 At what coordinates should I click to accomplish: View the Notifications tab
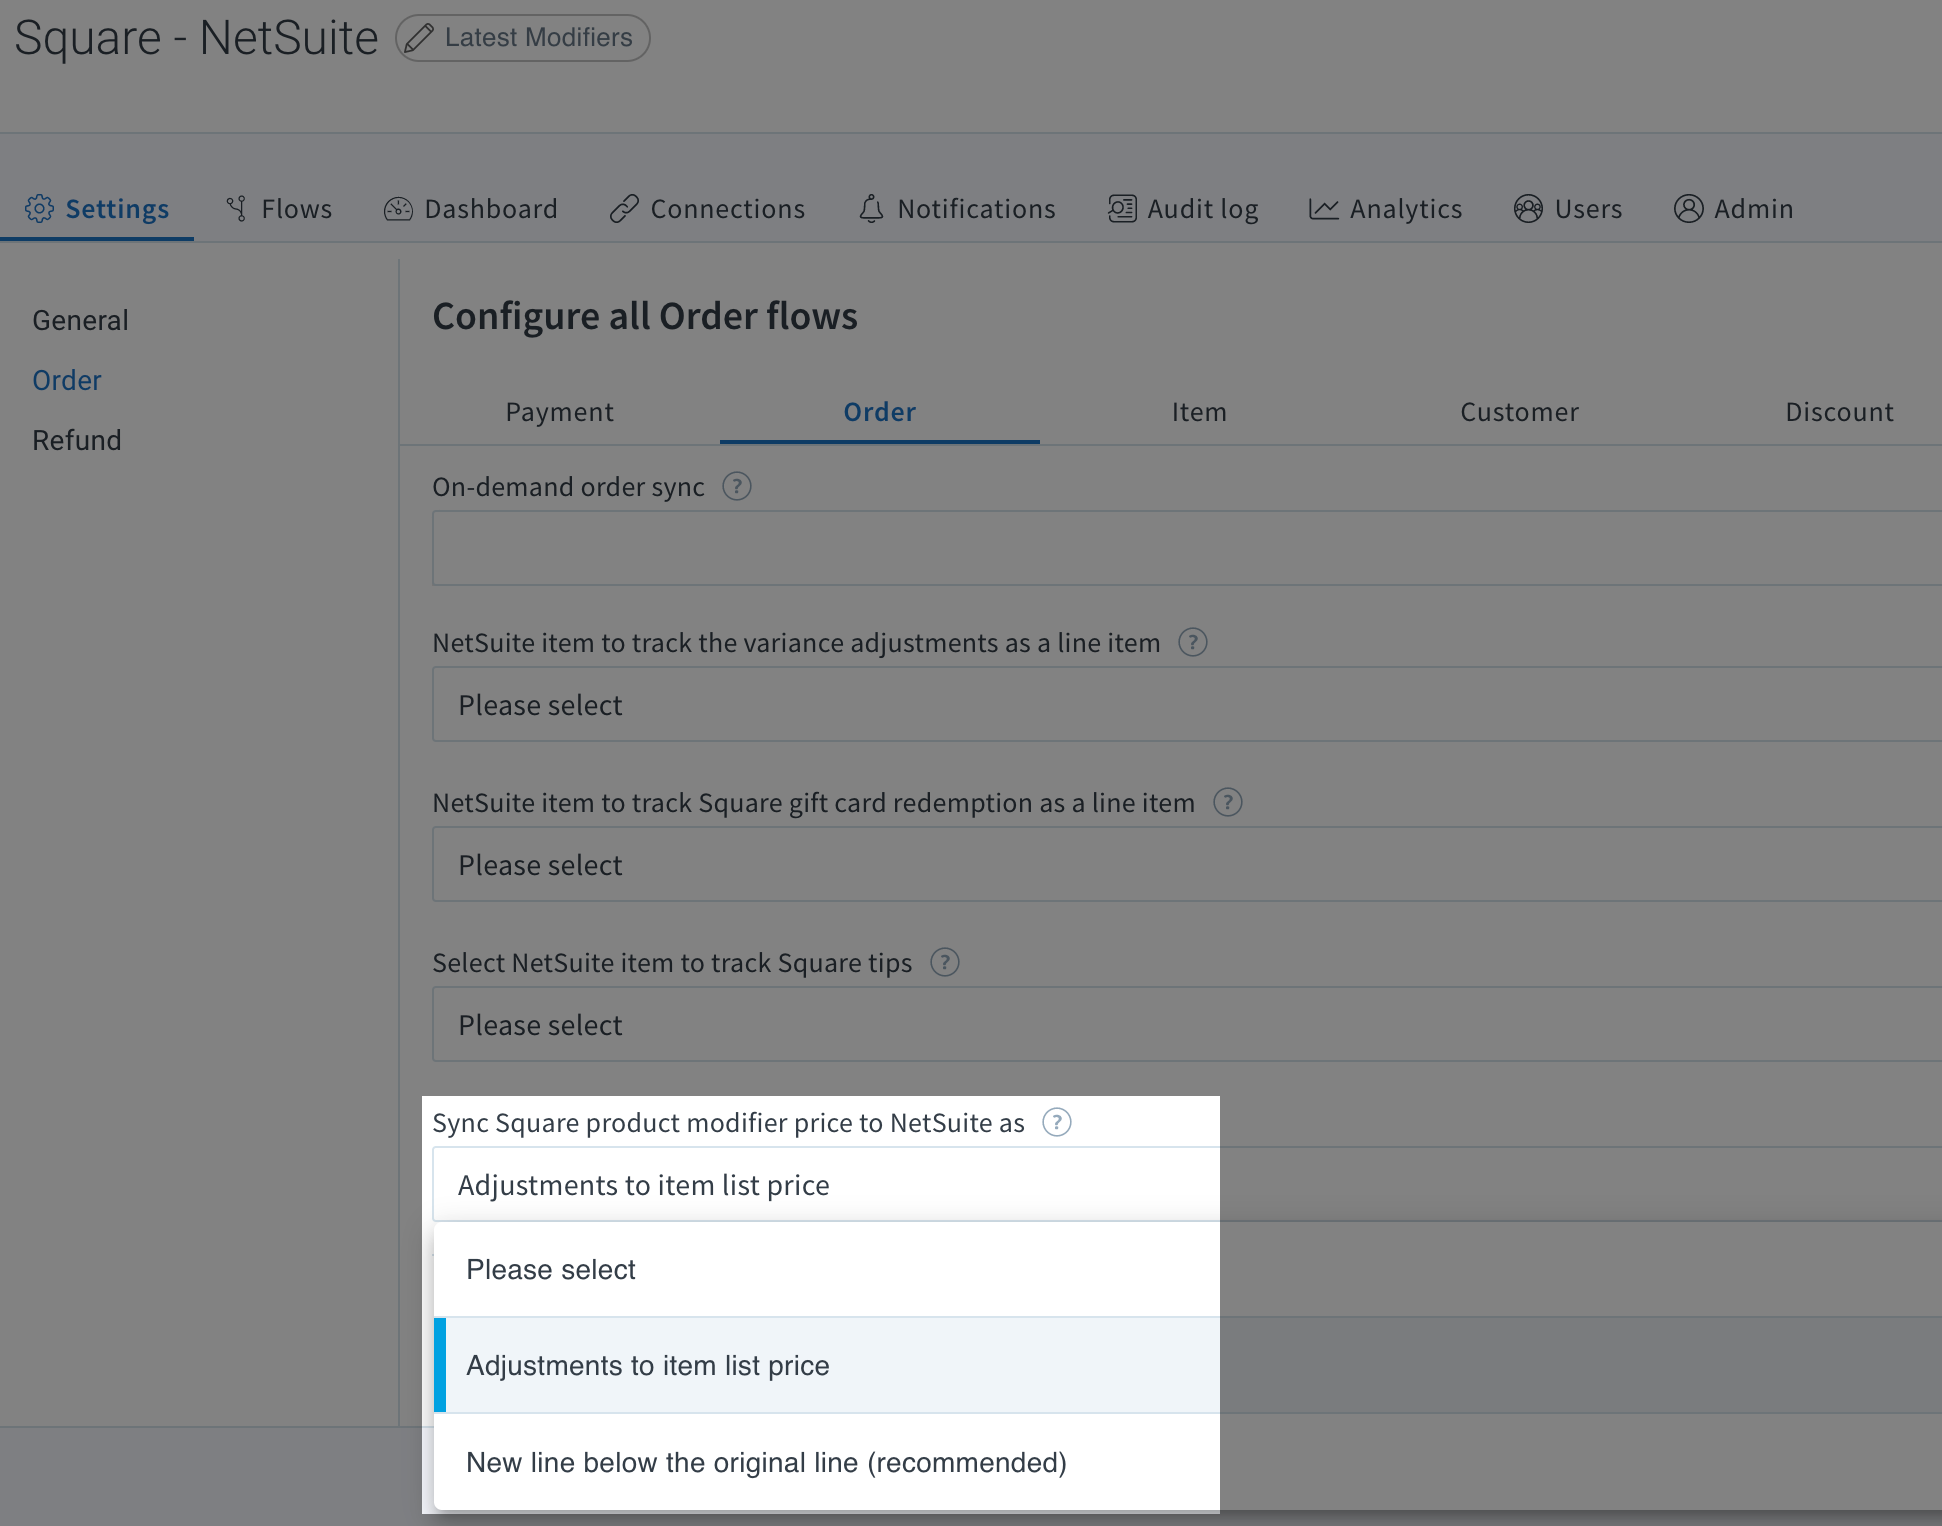click(957, 209)
